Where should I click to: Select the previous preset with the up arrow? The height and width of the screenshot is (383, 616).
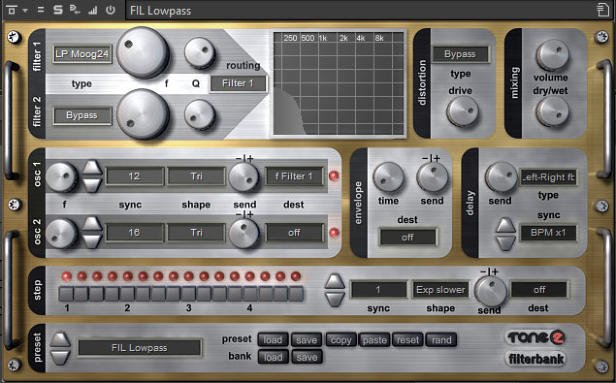point(60,339)
